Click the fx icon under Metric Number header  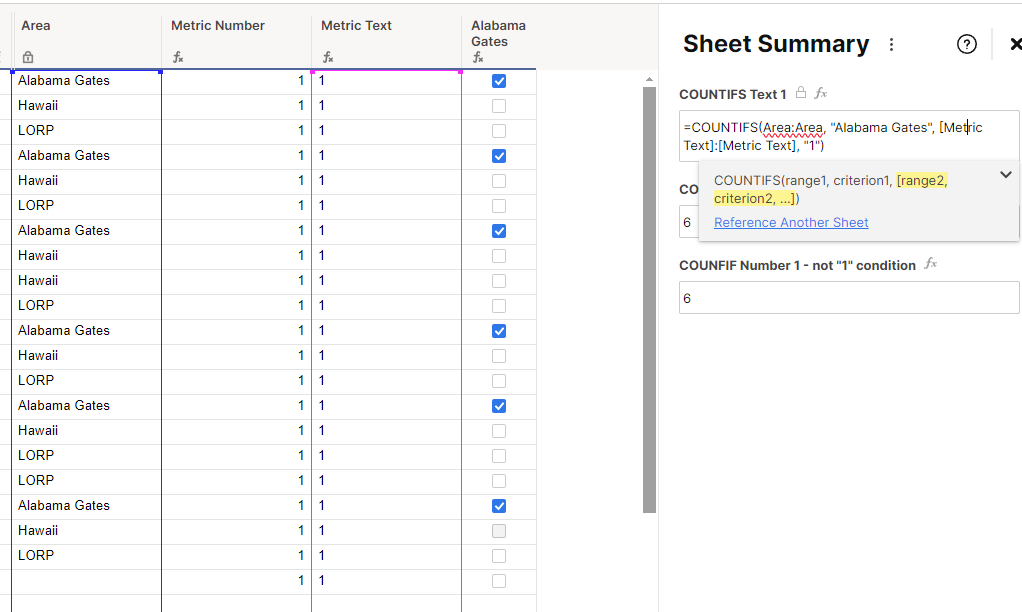pyautogui.click(x=178, y=57)
